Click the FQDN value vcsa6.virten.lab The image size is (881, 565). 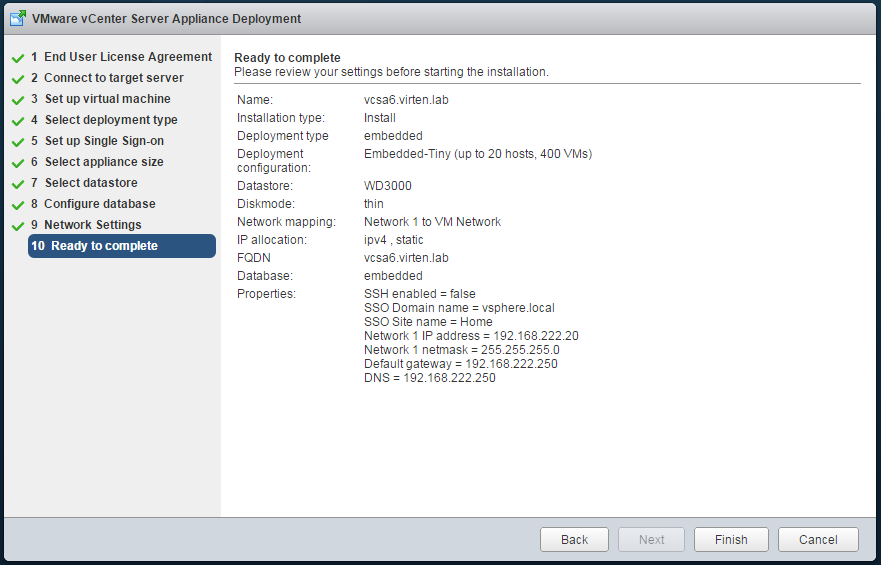click(x=406, y=258)
